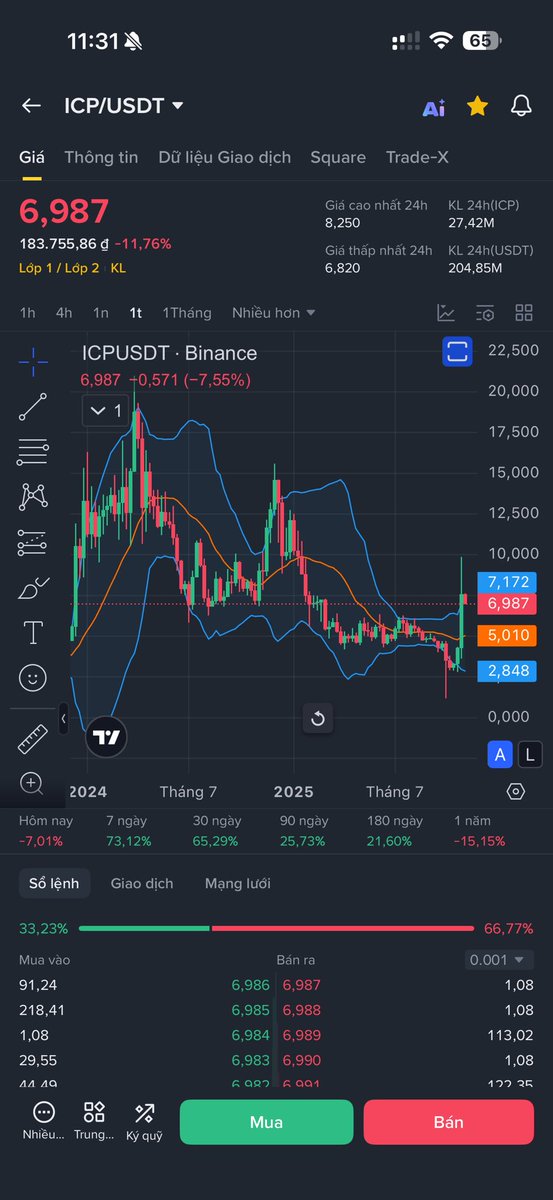Toggle the favorite star icon
The width and height of the screenshot is (553, 1200).
coord(478,106)
